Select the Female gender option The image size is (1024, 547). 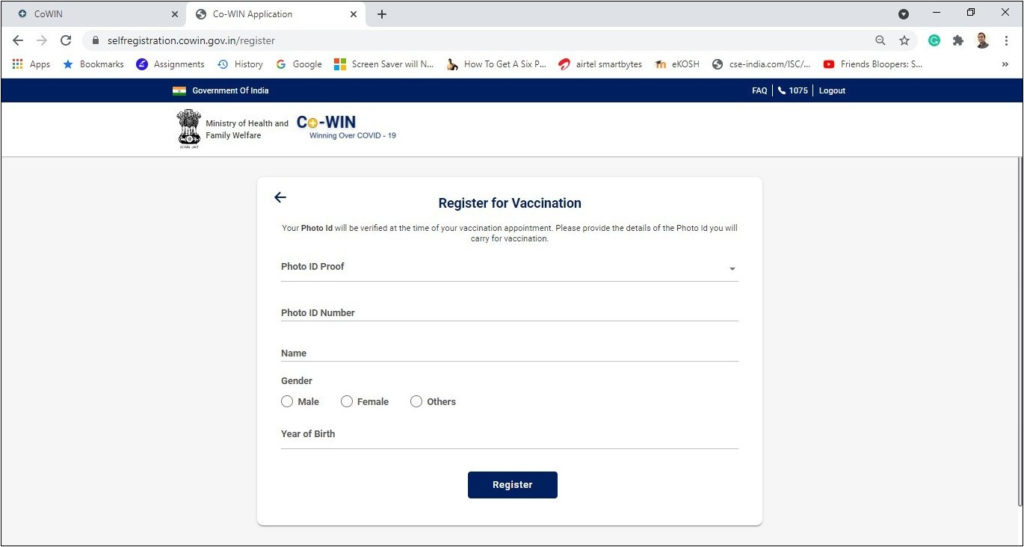347,401
